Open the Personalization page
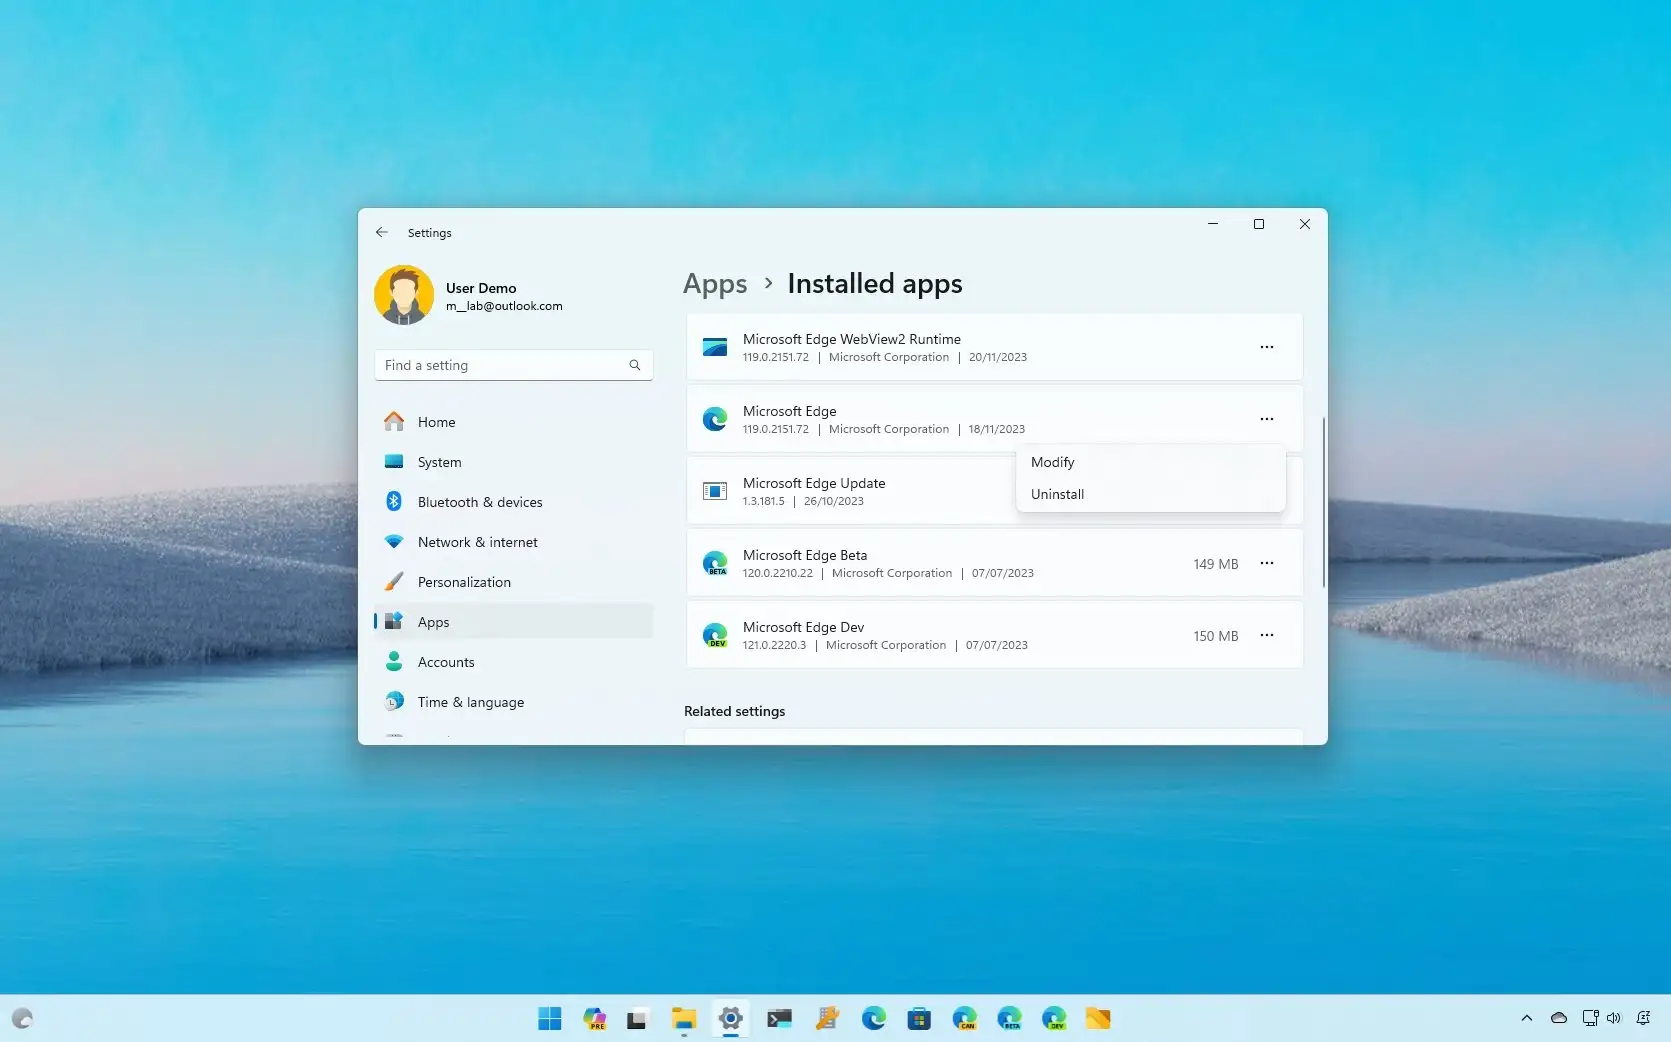Screen dimensions: 1671x1042 click(x=514, y=582)
